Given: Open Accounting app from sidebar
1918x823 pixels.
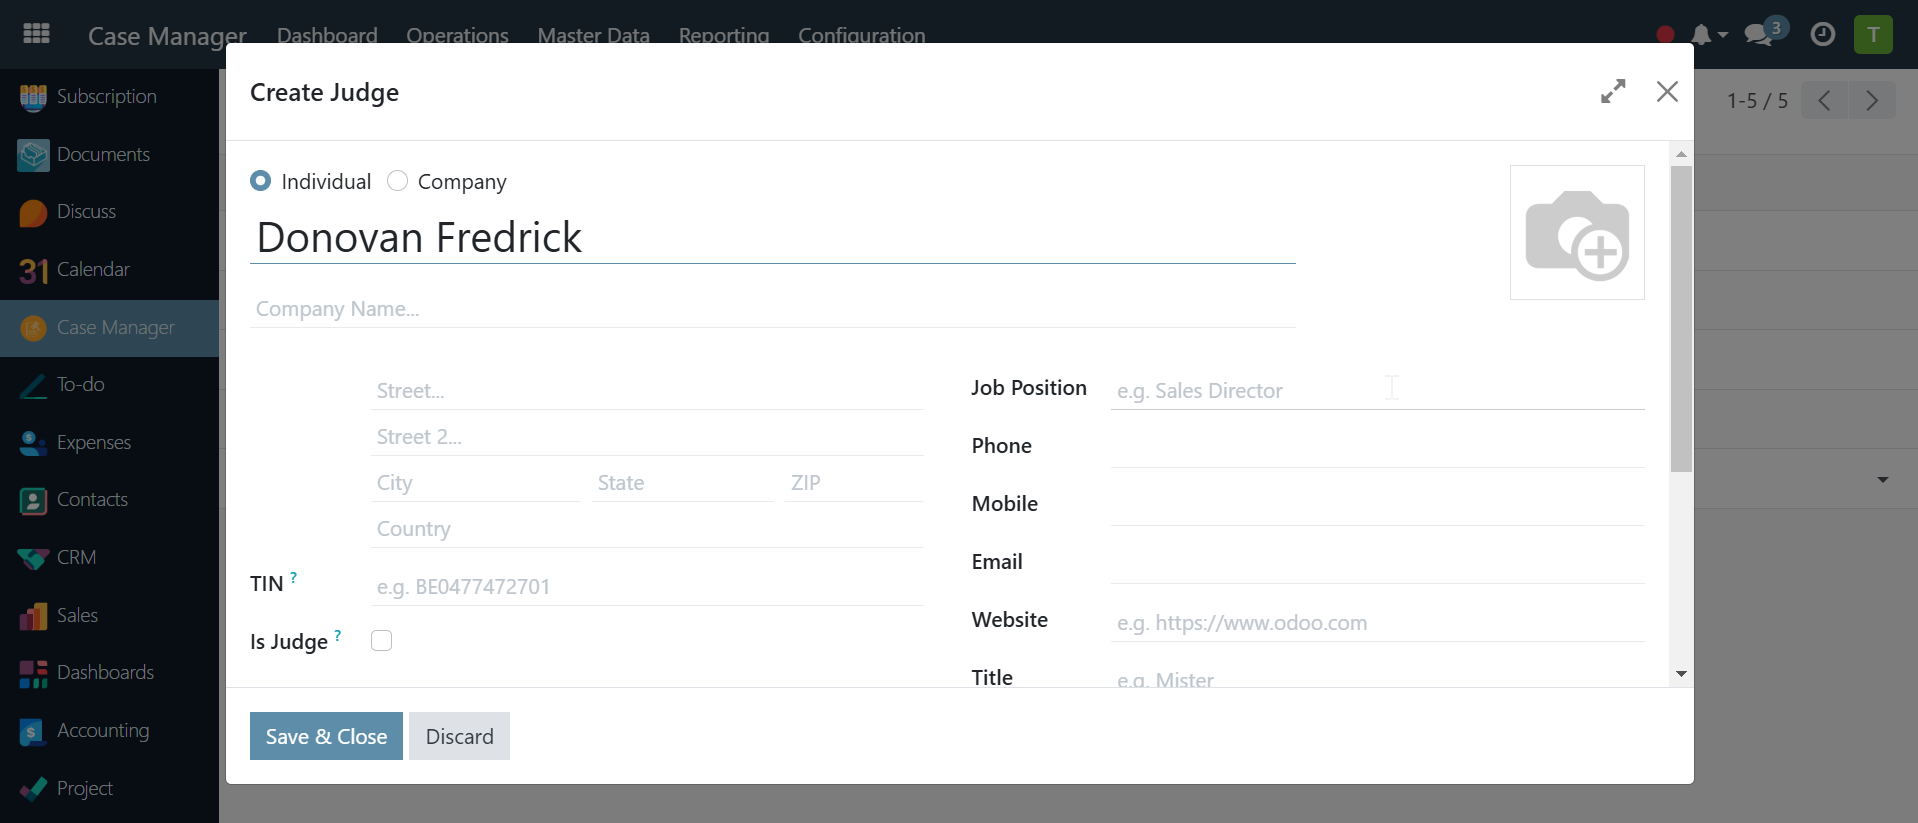Looking at the screenshot, I should coord(109,731).
